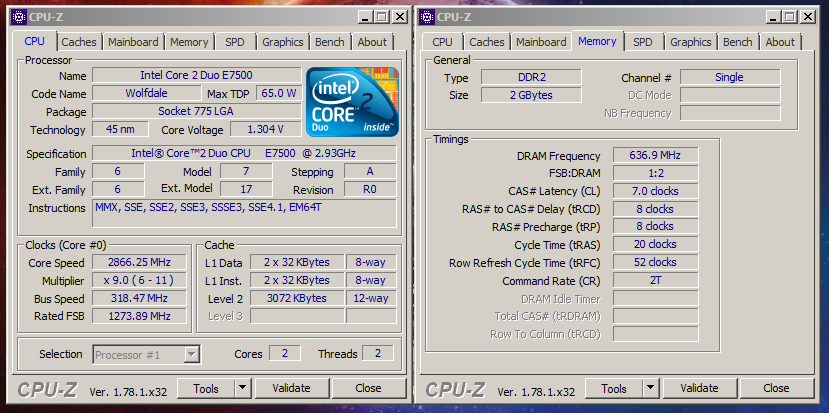
Task: Click the specification field reading E7500 @ 2.93GHz
Action: pos(244,153)
